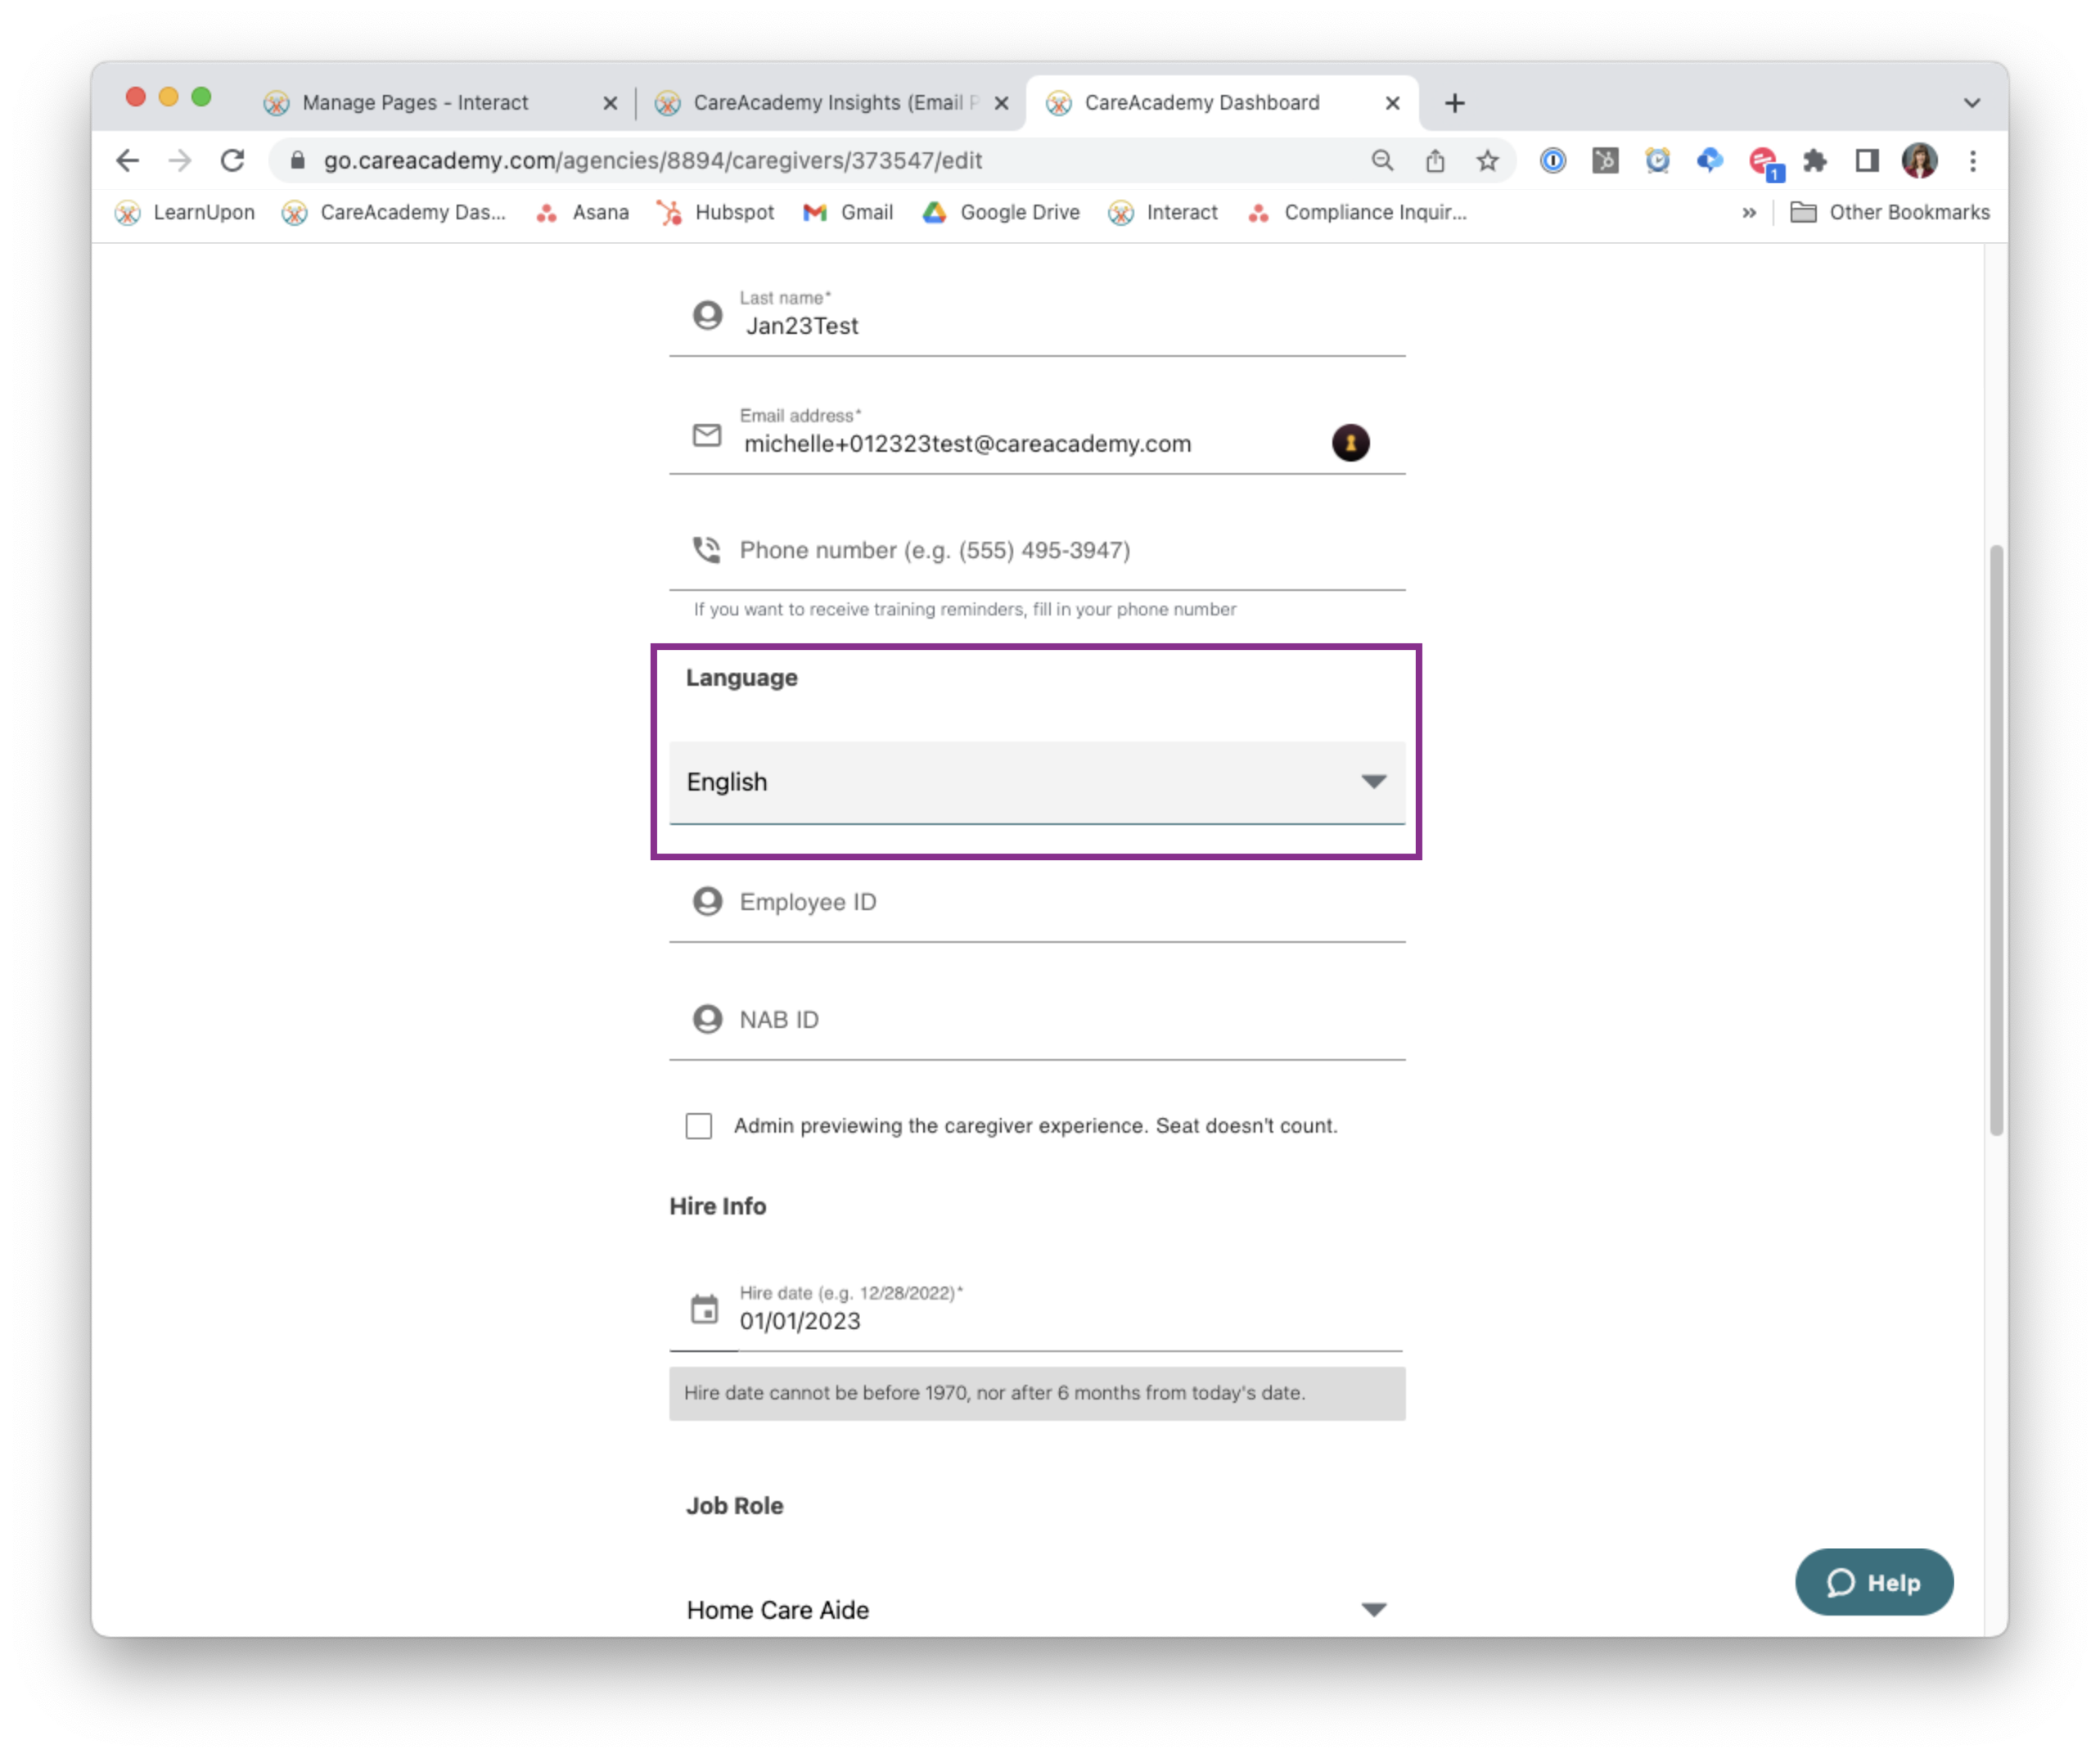Click the share page icon in address bar
The image size is (2100, 1758).
1435,161
